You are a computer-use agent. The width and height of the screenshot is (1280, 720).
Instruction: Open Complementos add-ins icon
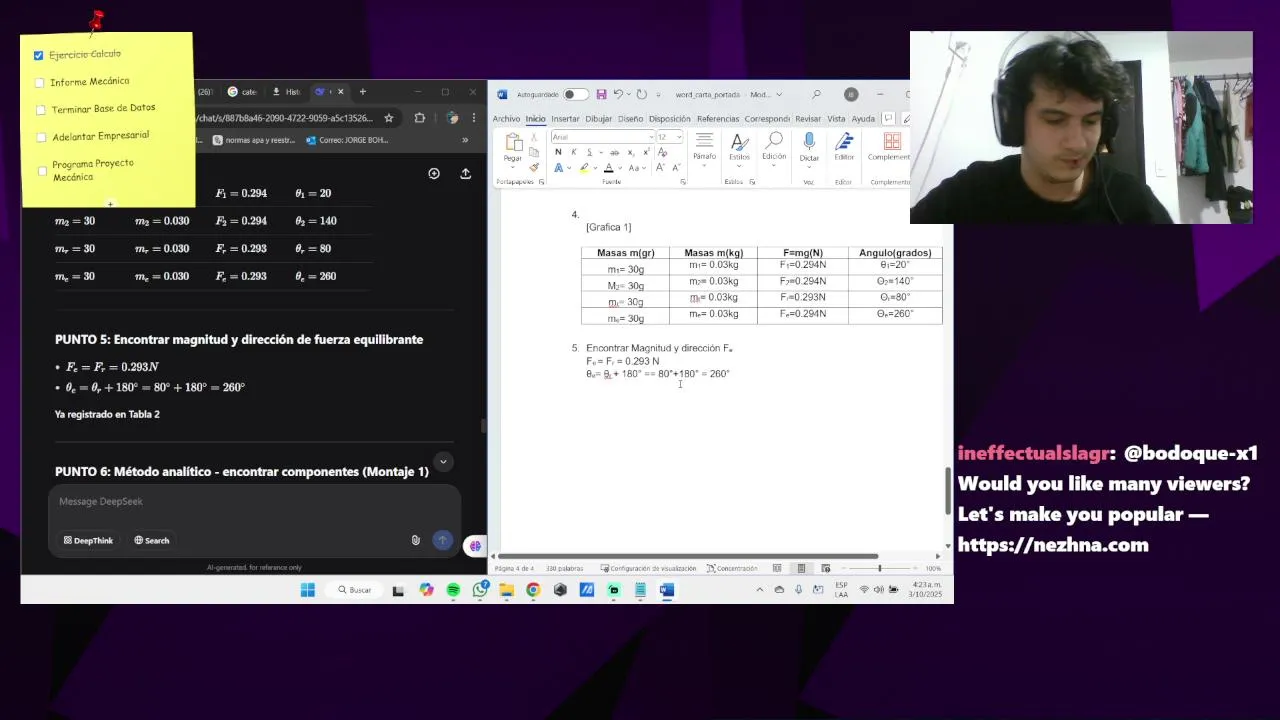point(892,141)
